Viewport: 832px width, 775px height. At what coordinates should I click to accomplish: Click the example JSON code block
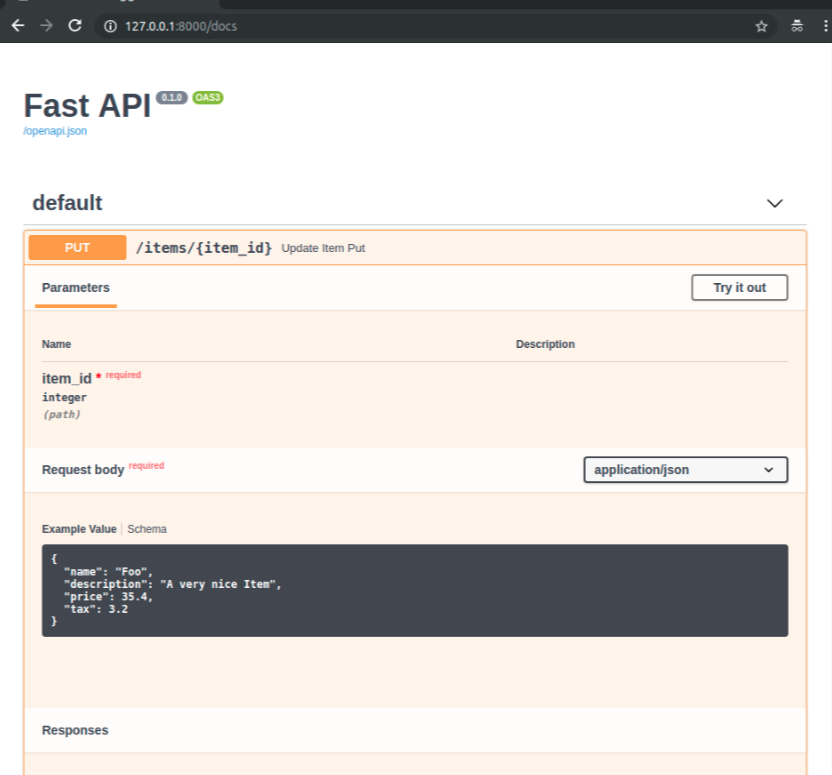(x=415, y=590)
